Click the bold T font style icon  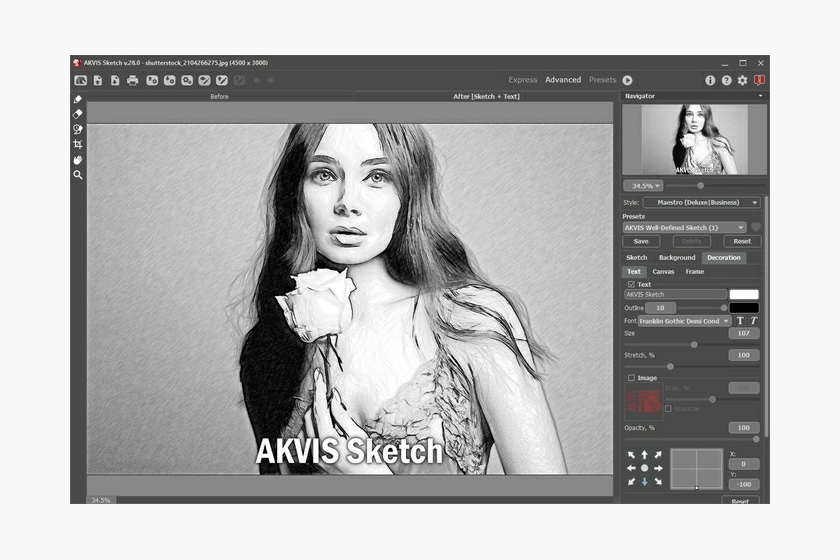pyautogui.click(x=740, y=320)
